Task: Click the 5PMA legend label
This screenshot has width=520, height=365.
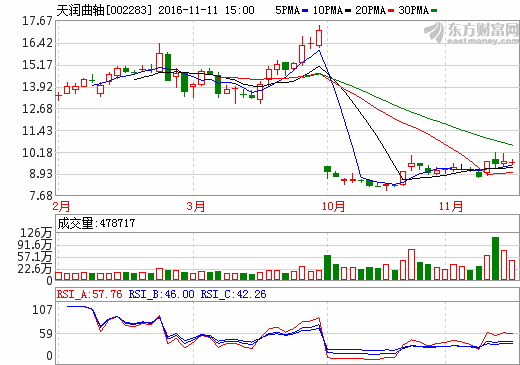Action: click(x=288, y=10)
